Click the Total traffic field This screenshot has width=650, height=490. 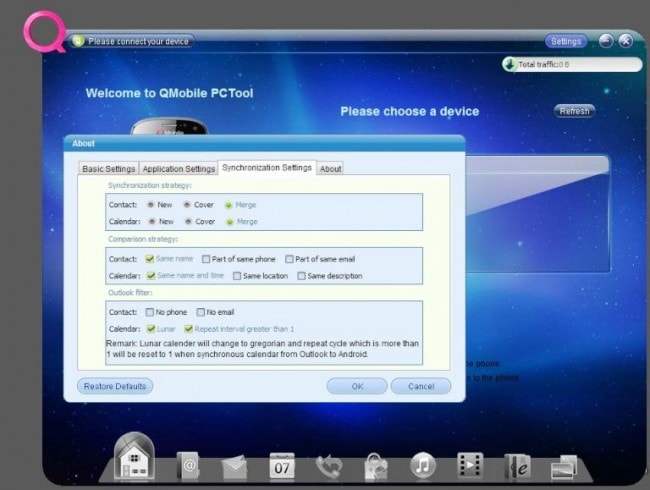(x=572, y=64)
